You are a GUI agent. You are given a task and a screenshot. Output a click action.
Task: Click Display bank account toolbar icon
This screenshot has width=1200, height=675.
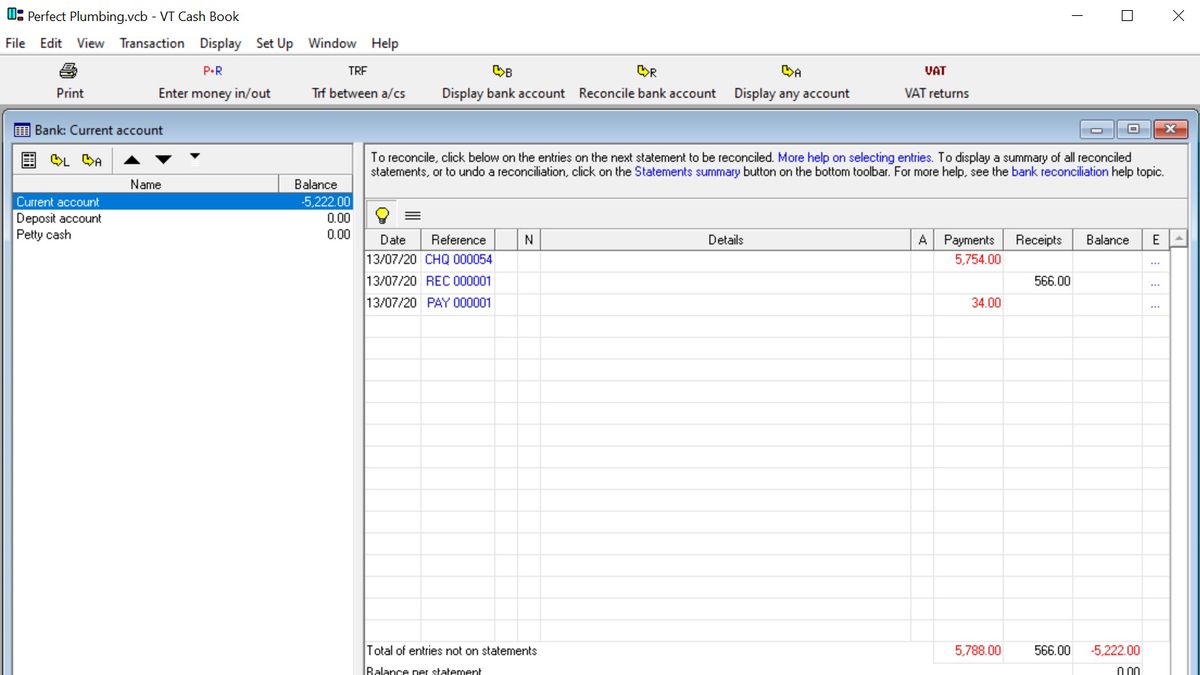[x=503, y=81]
